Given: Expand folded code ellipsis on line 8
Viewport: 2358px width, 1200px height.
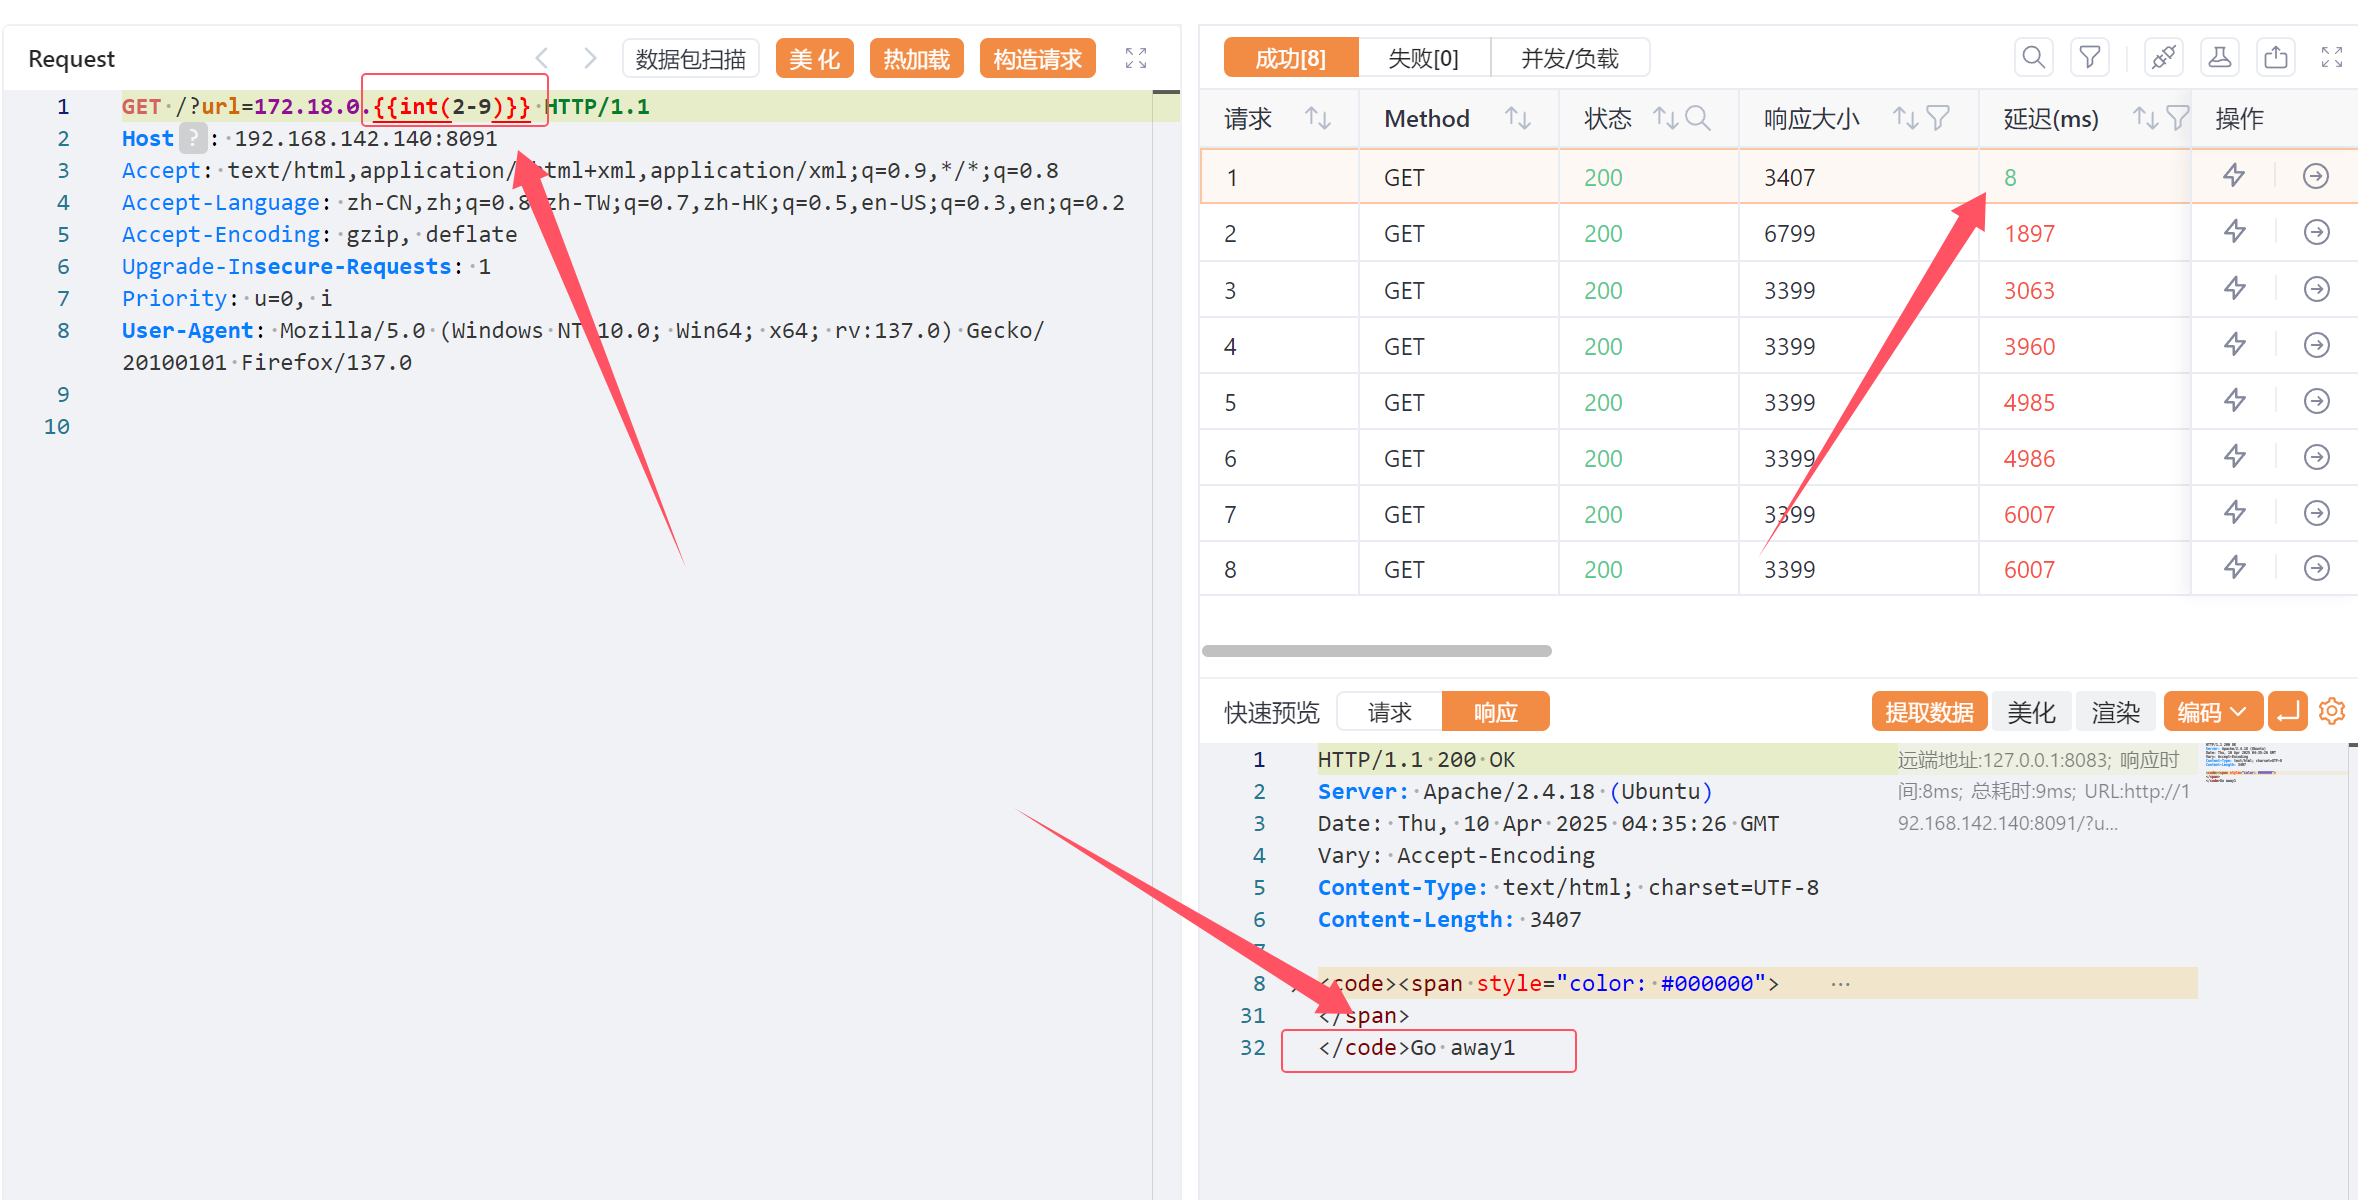Looking at the screenshot, I should click(1840, 984).
